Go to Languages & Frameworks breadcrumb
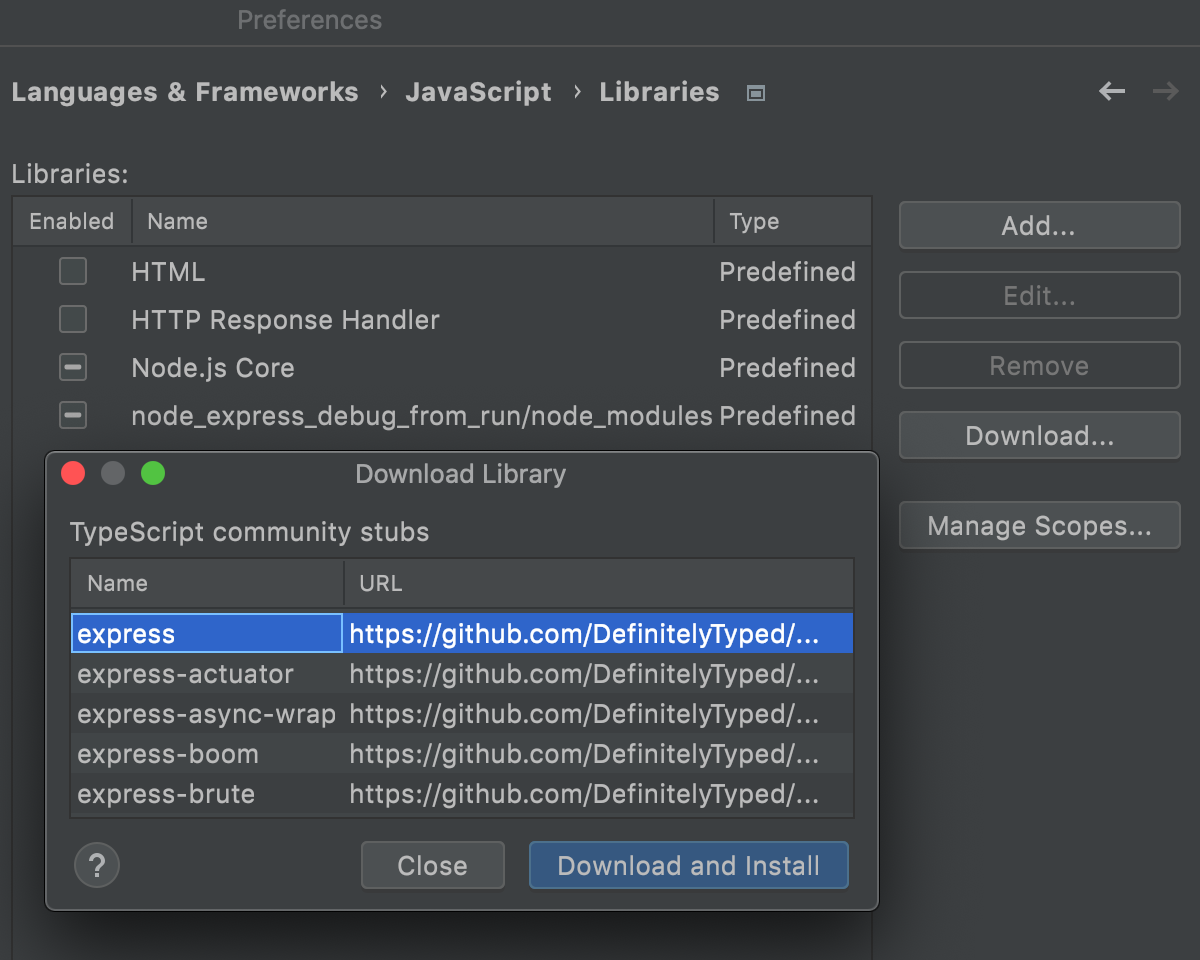 pos(185,92)
